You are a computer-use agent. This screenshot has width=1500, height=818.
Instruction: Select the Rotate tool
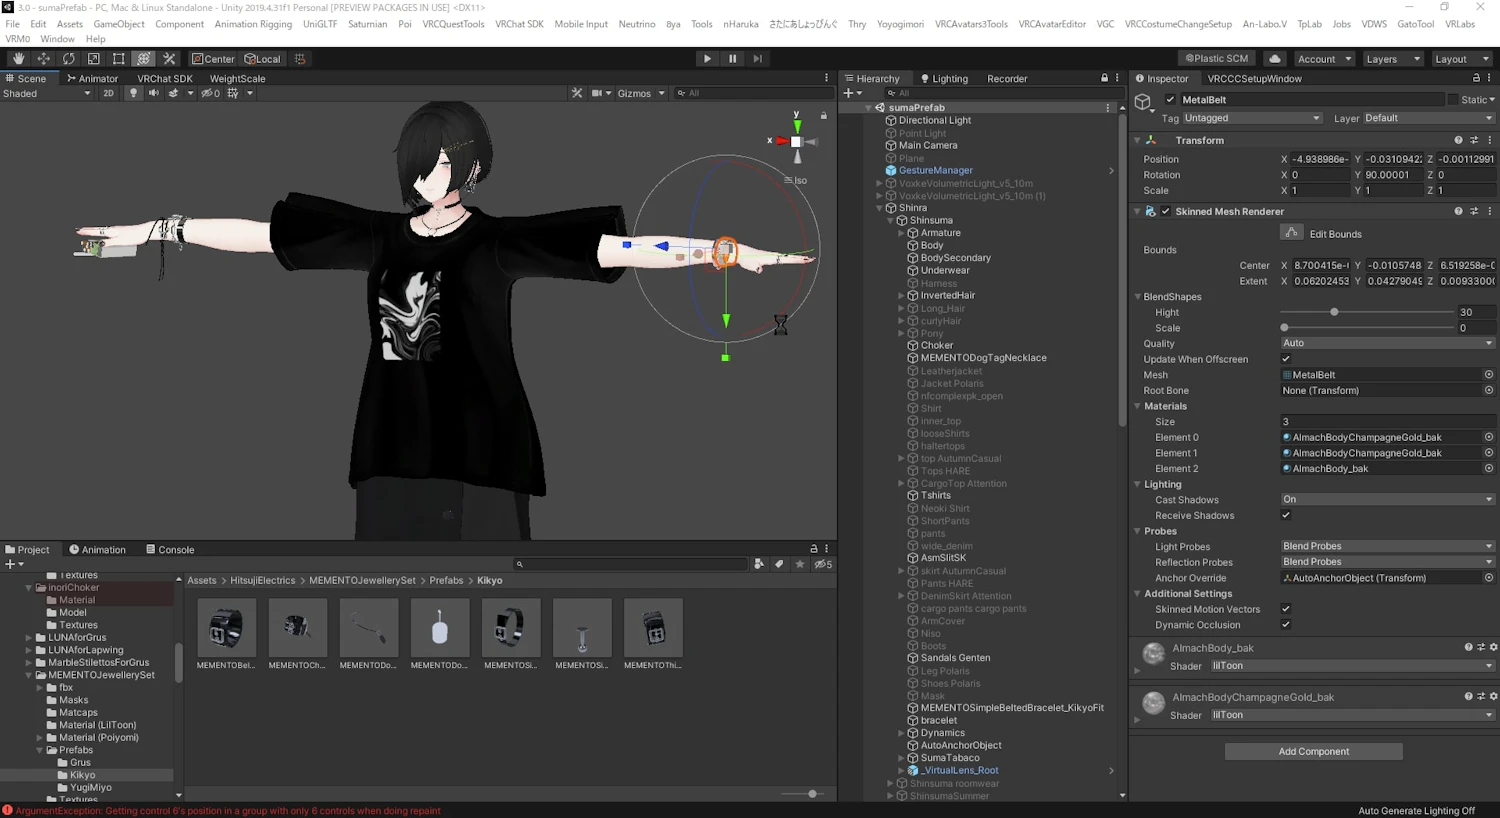click(68, 59)
